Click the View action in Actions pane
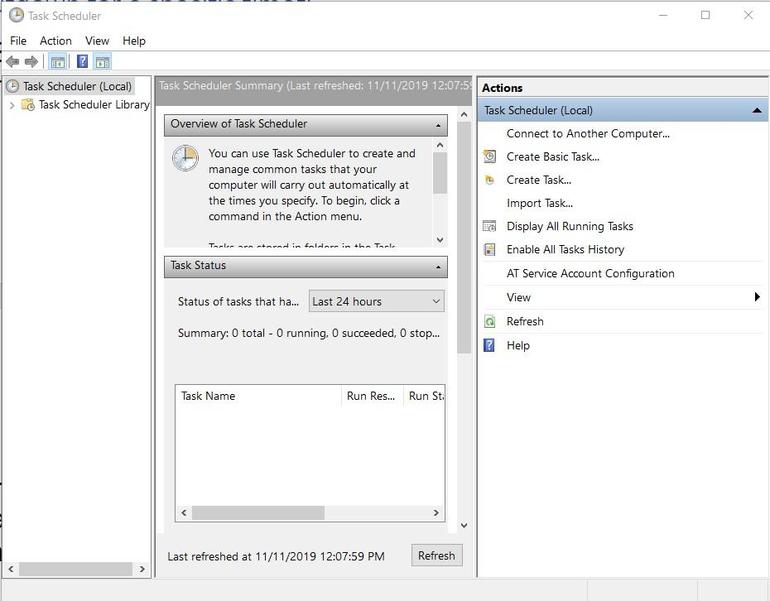Viewport: 770px width, 601px height. 519,297
